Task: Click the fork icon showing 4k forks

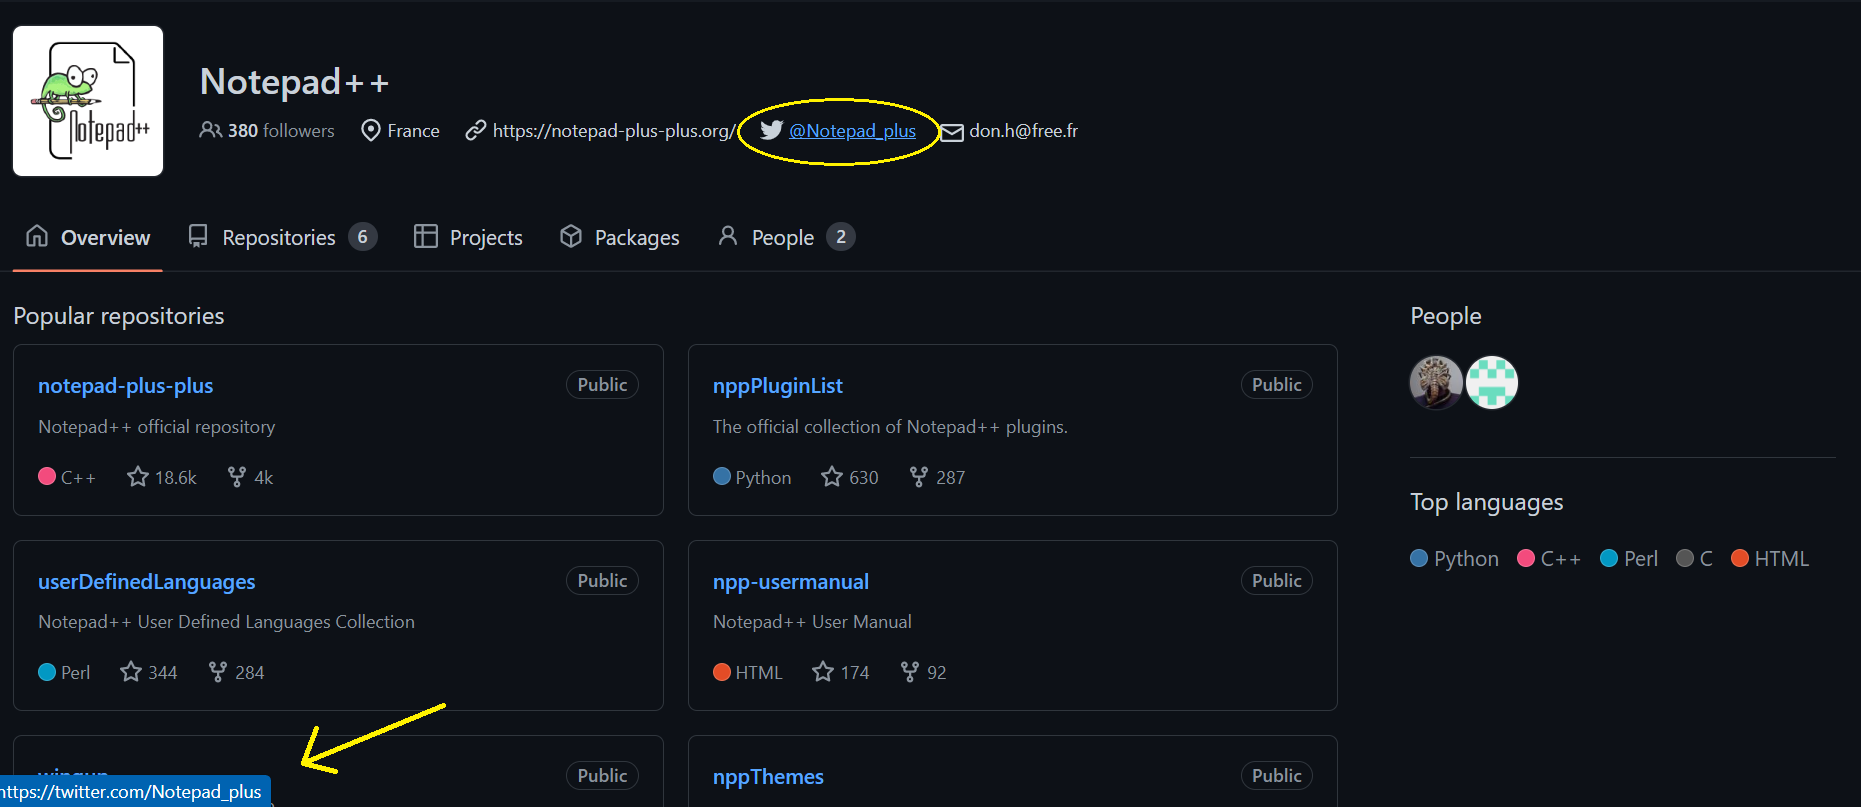Action: 236,477
